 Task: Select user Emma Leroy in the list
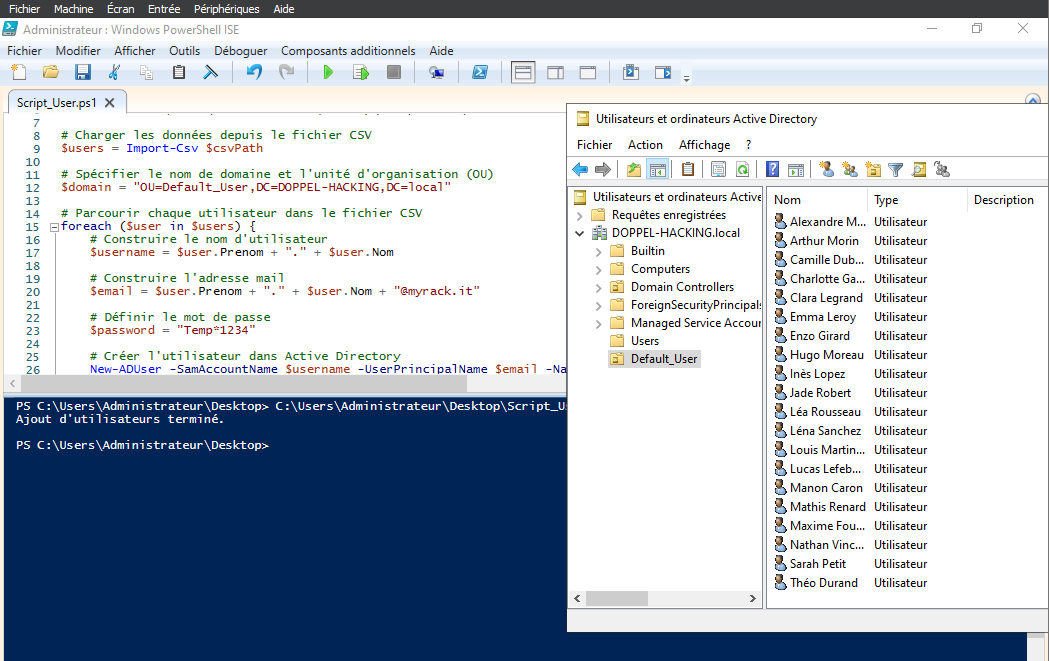[823, 317]
